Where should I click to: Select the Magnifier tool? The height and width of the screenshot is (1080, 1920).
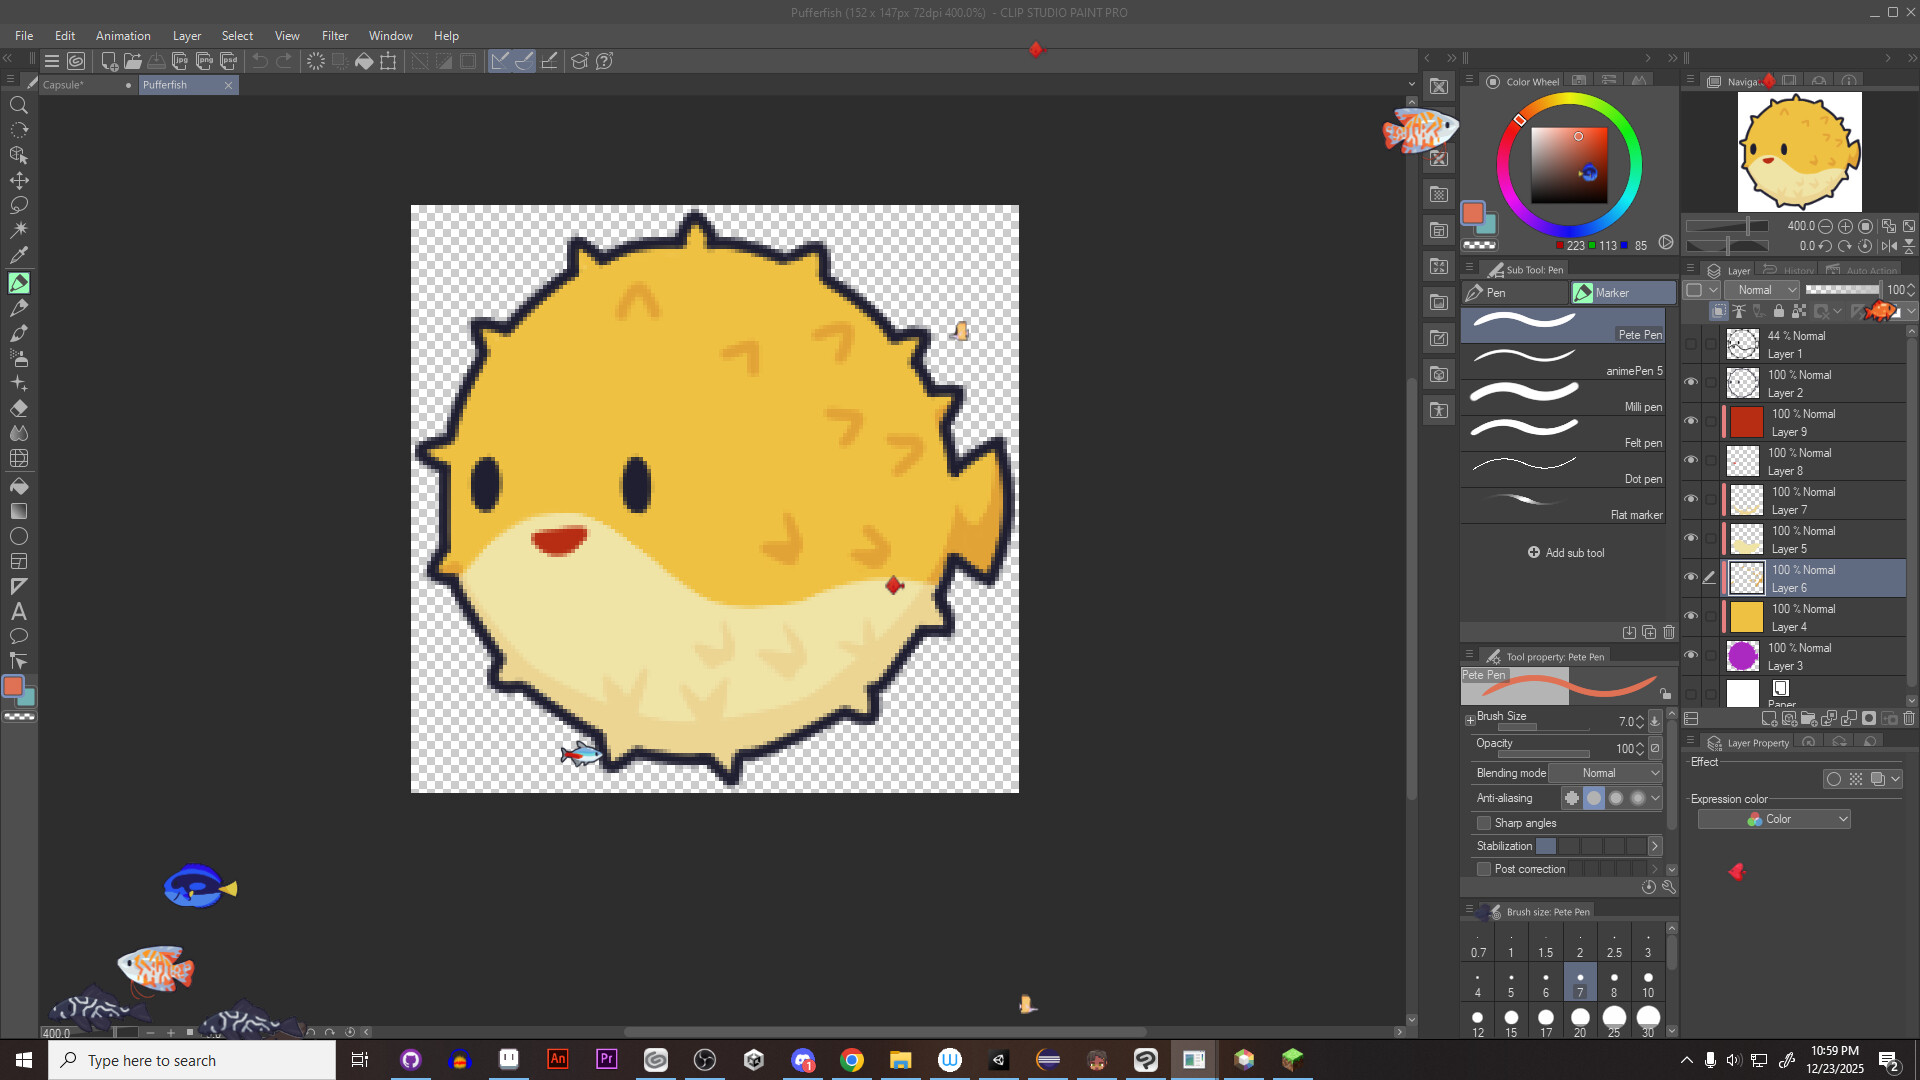click(x=19, y=105)
